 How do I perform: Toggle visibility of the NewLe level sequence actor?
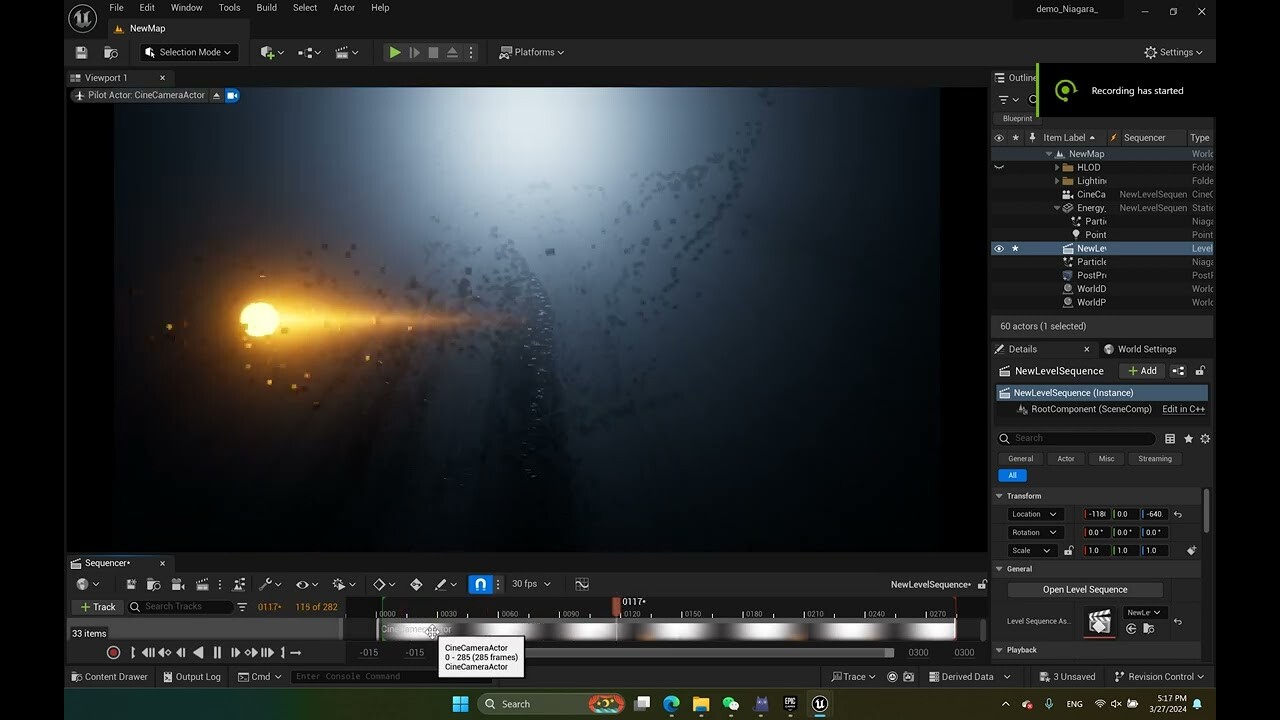click(x=999, y=249)
